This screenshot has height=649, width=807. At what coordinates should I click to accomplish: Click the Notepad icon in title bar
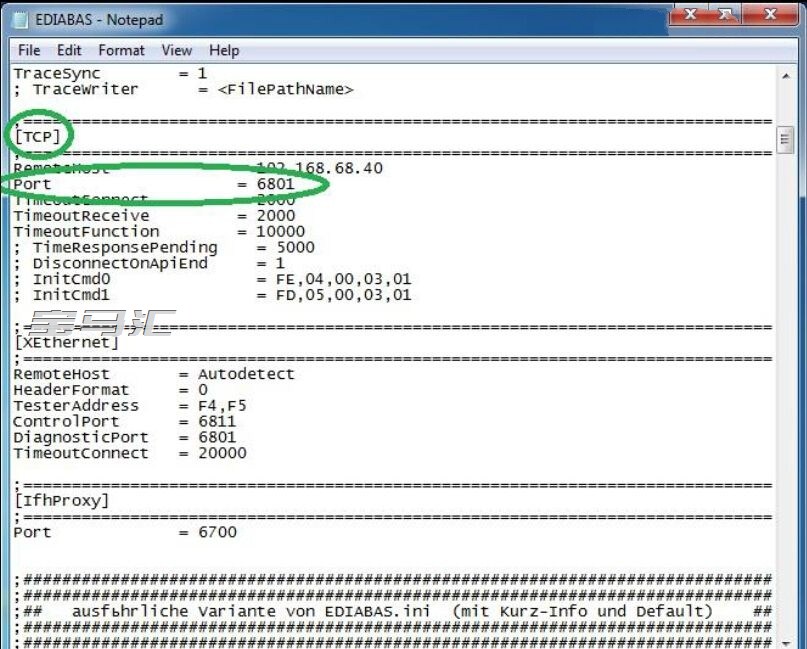[20, 20]
